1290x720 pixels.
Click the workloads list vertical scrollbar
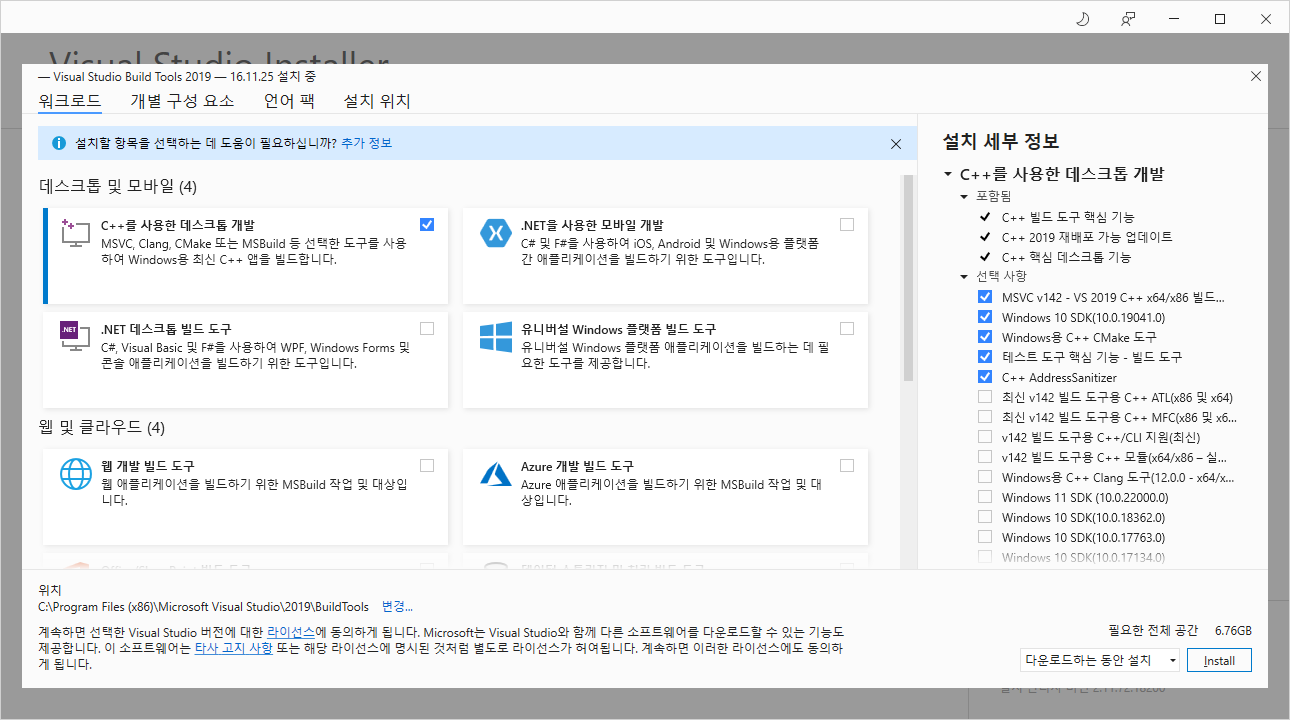coord(908,279)
